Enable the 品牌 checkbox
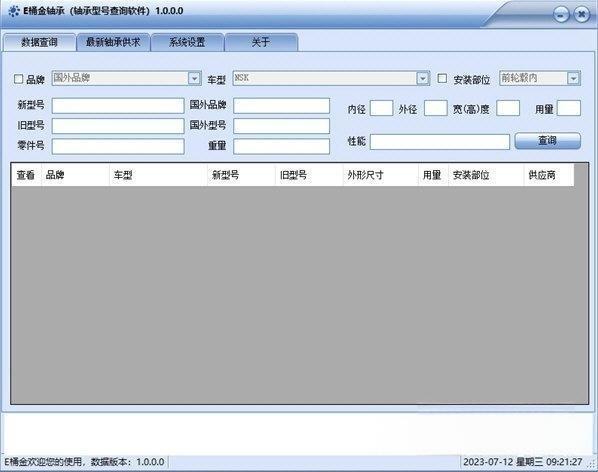 (x=18, y=79)
